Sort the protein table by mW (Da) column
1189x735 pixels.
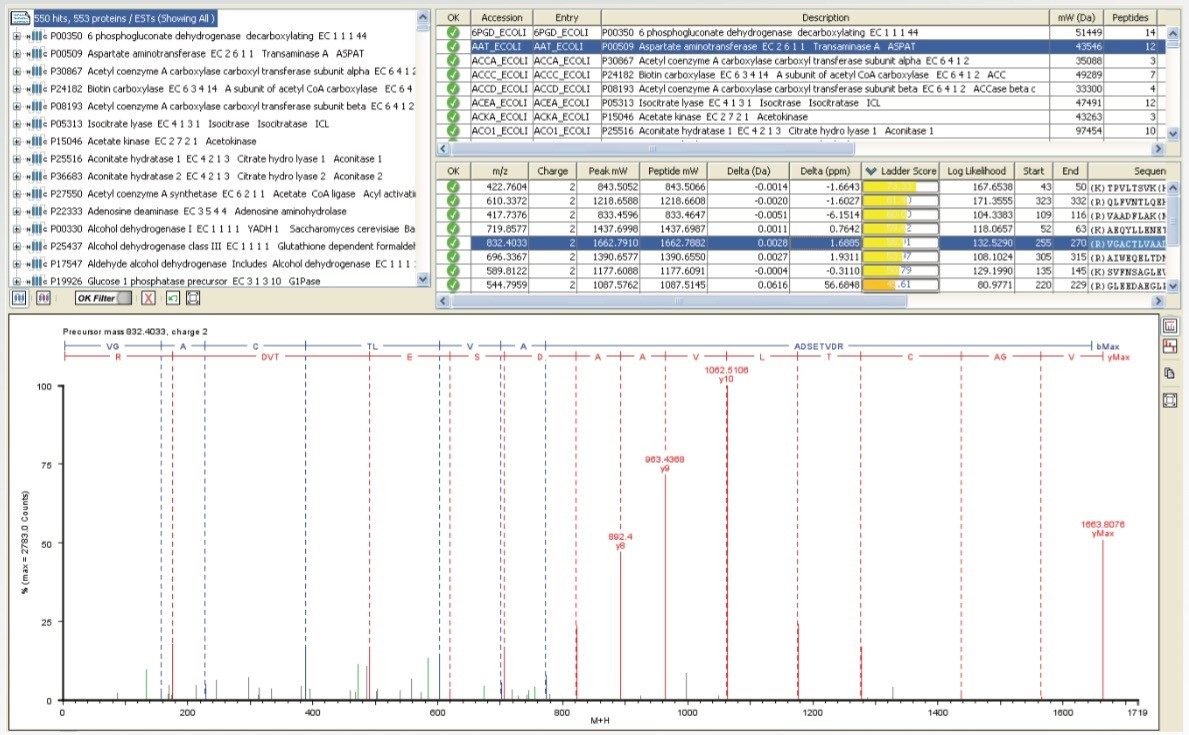tap(1077, 17)
